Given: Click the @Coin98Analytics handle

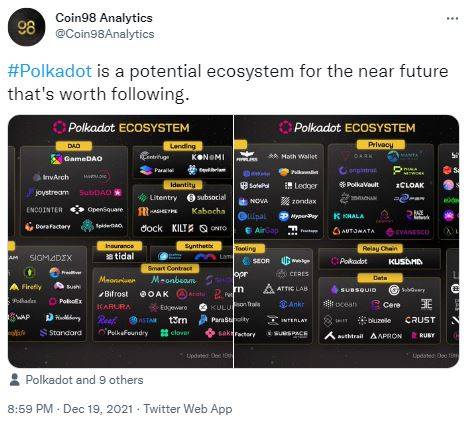Looking at the screenshot, I should tap(105, 34).
